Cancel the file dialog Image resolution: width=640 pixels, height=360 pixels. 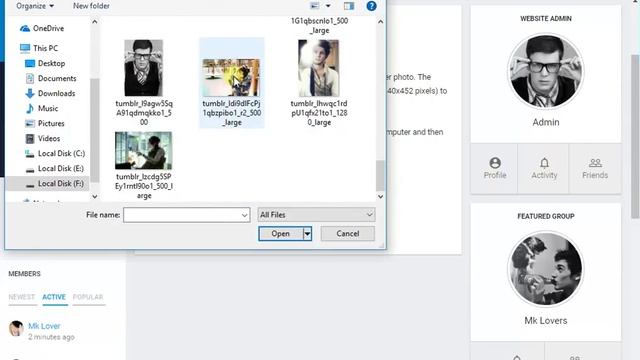[x=348, y=233]
